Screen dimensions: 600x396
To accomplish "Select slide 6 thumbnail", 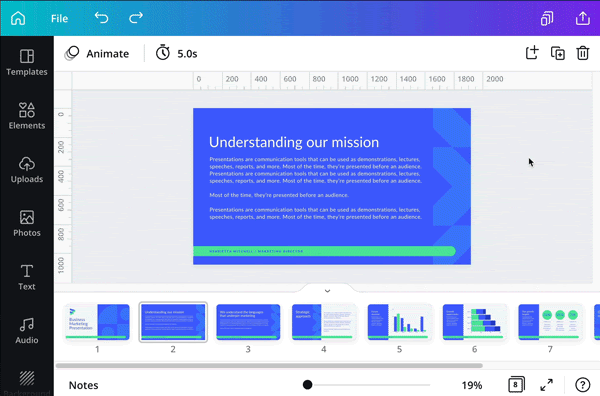I will tap(474, 322).
